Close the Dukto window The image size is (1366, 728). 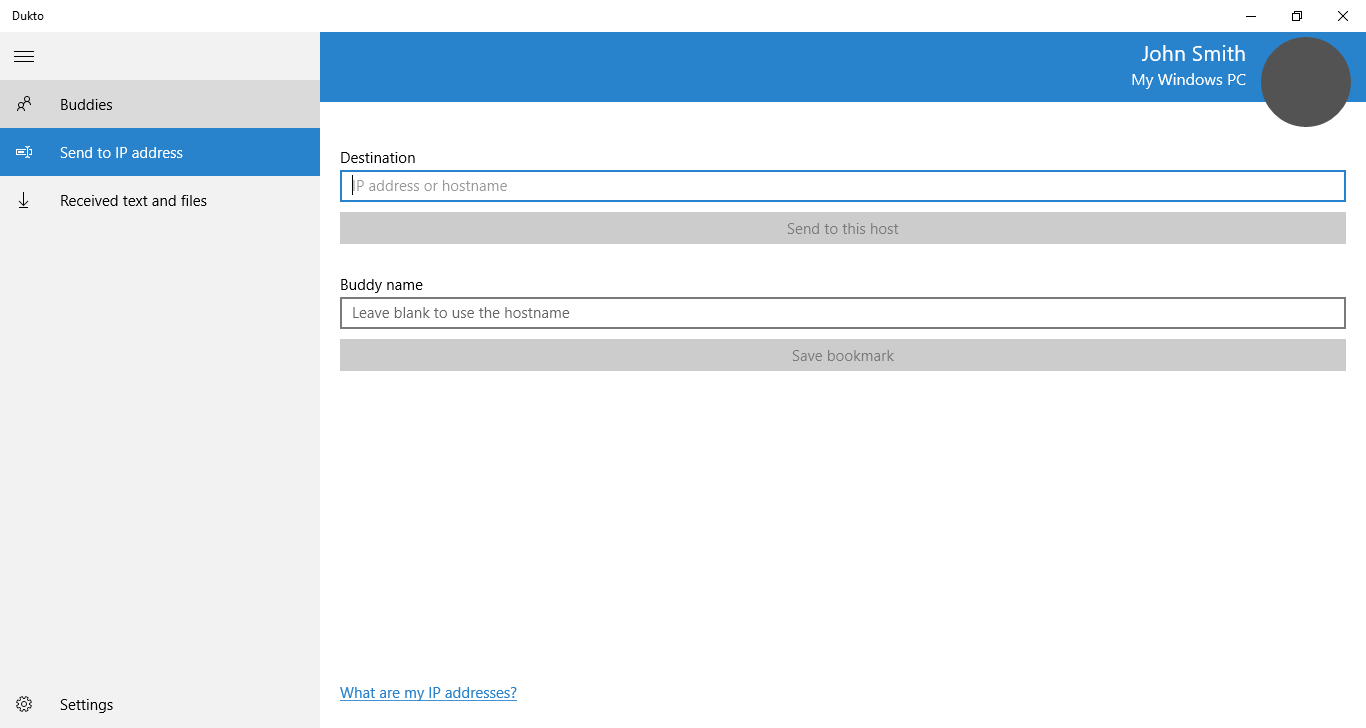1343,16
